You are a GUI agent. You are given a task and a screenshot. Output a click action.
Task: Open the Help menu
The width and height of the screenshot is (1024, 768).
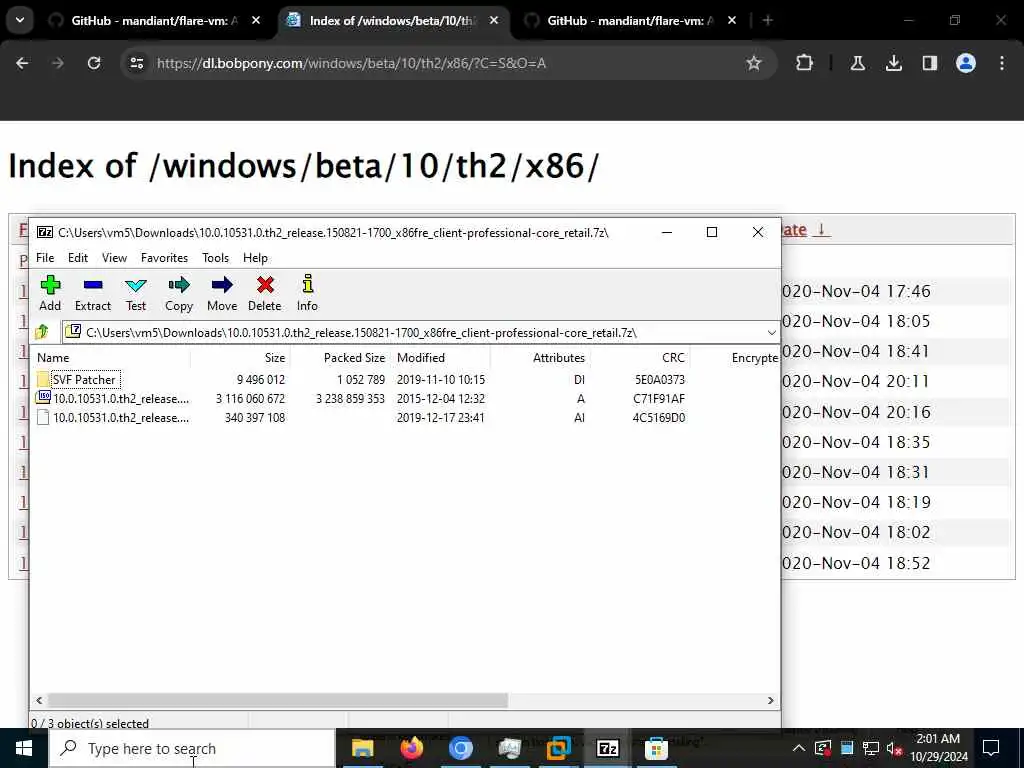(255, 258)
